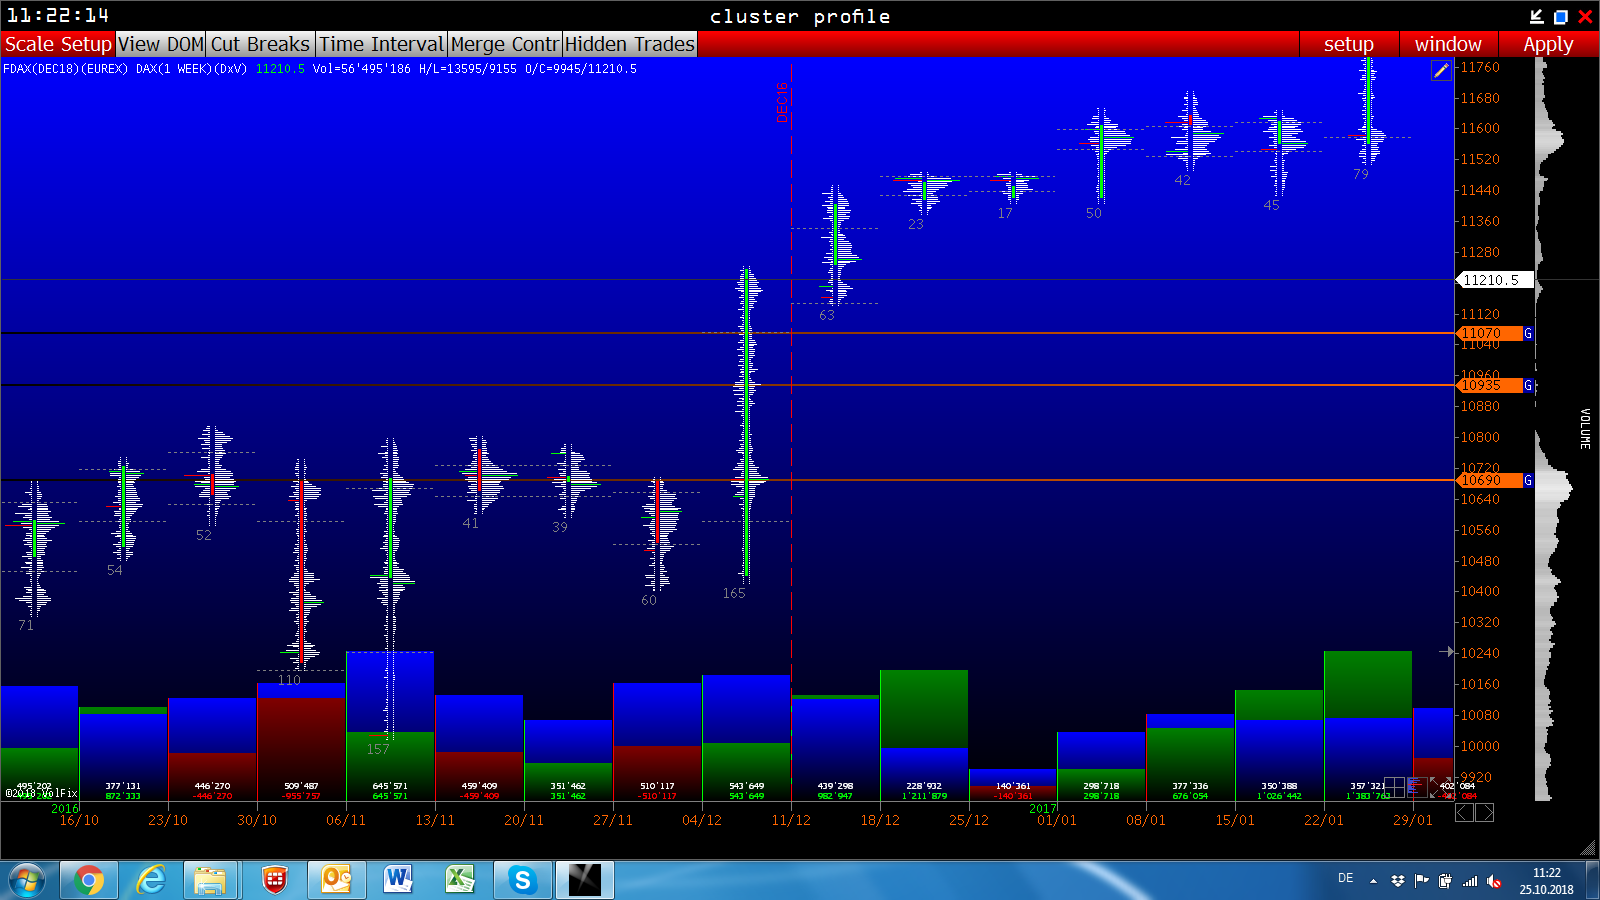Show hidden tray icons arrow
Viewport: 1600px width, 900px height.
(x=1373, y=881)
